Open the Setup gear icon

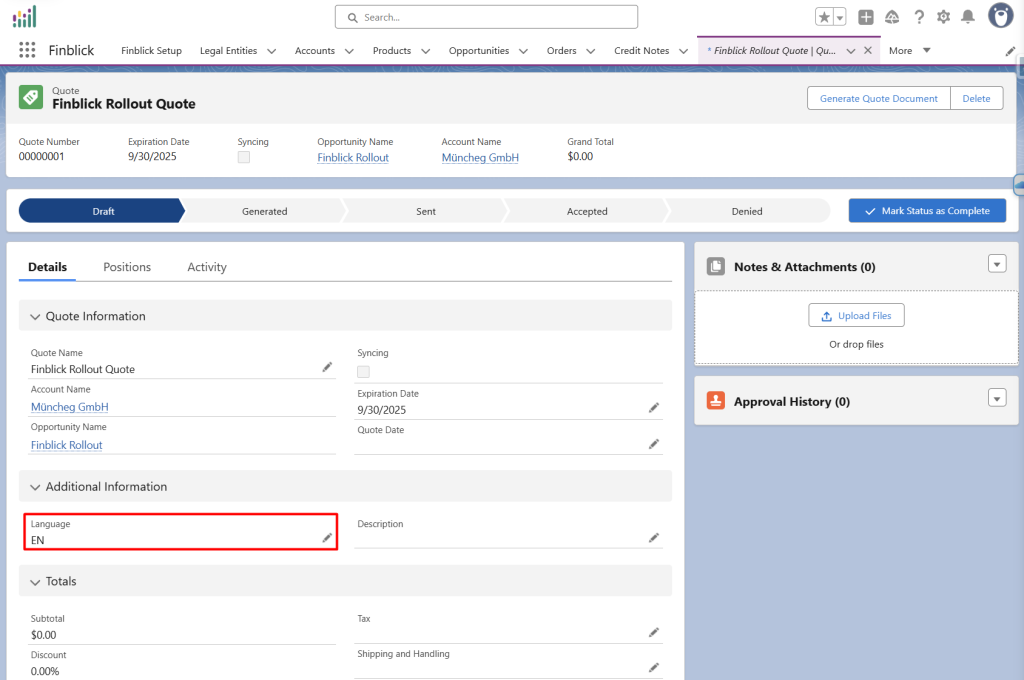[943, 17]
